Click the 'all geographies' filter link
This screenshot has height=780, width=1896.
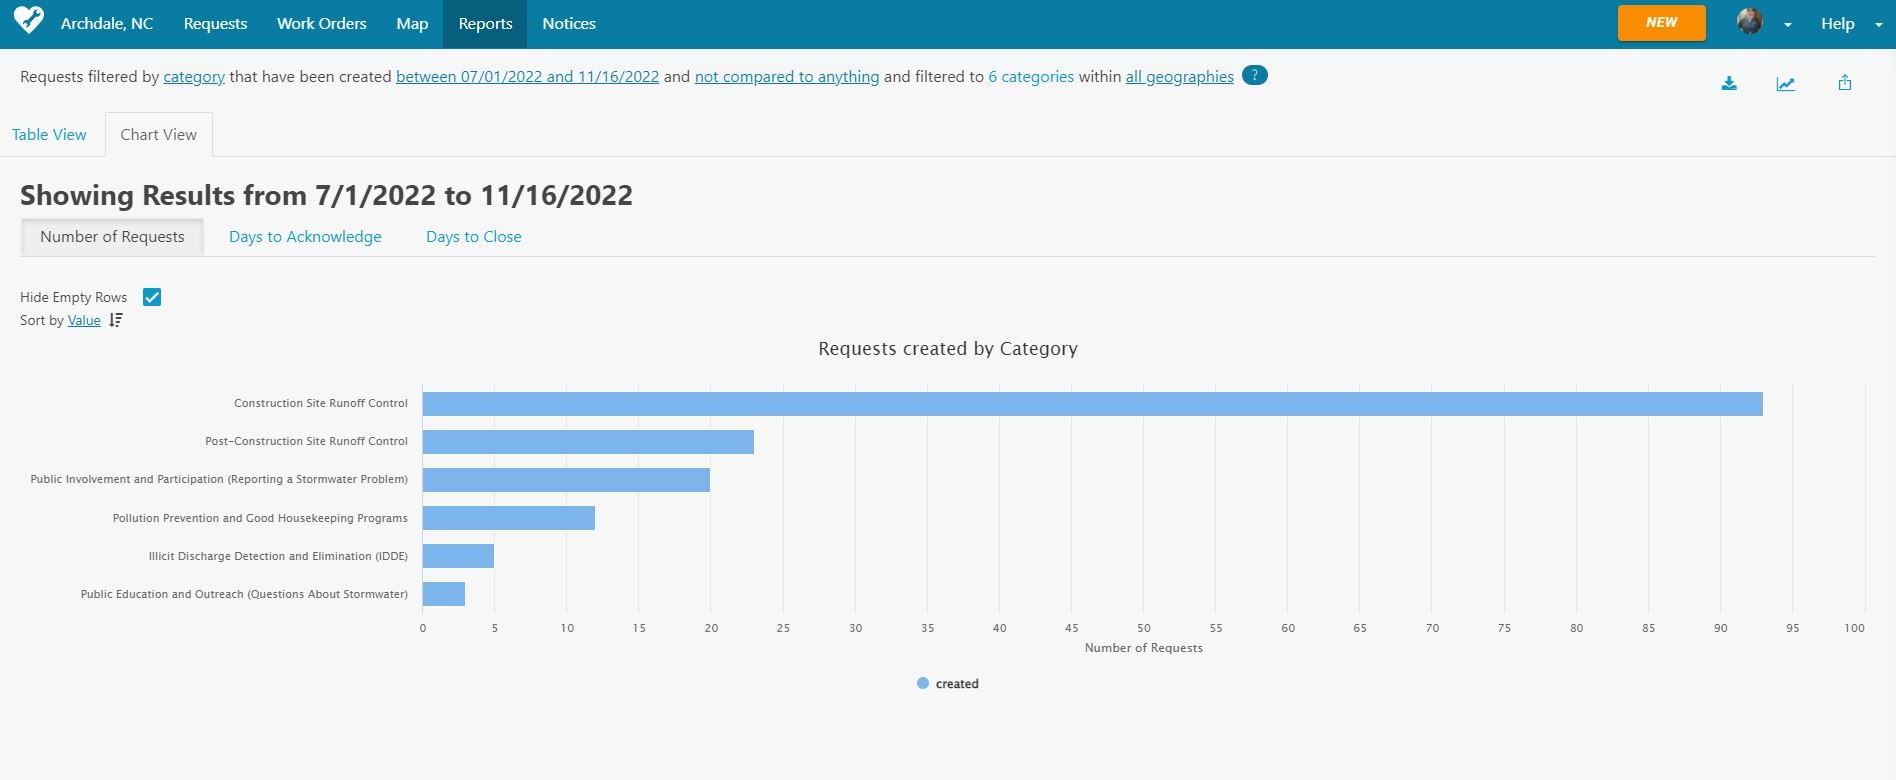pyautogui.click(x=1179, y=76)
